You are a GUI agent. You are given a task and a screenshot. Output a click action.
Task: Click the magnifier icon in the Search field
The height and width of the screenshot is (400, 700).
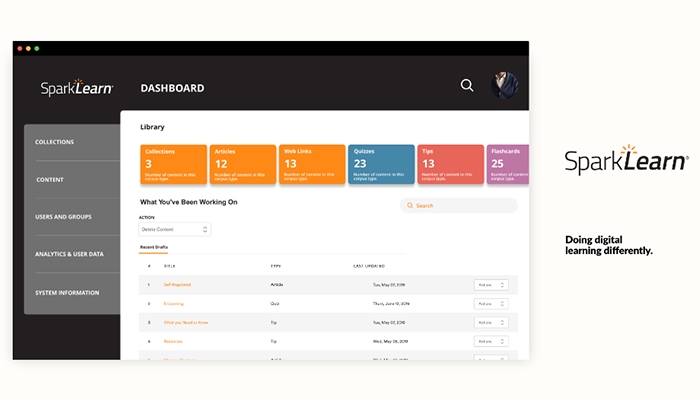(410, 205)
